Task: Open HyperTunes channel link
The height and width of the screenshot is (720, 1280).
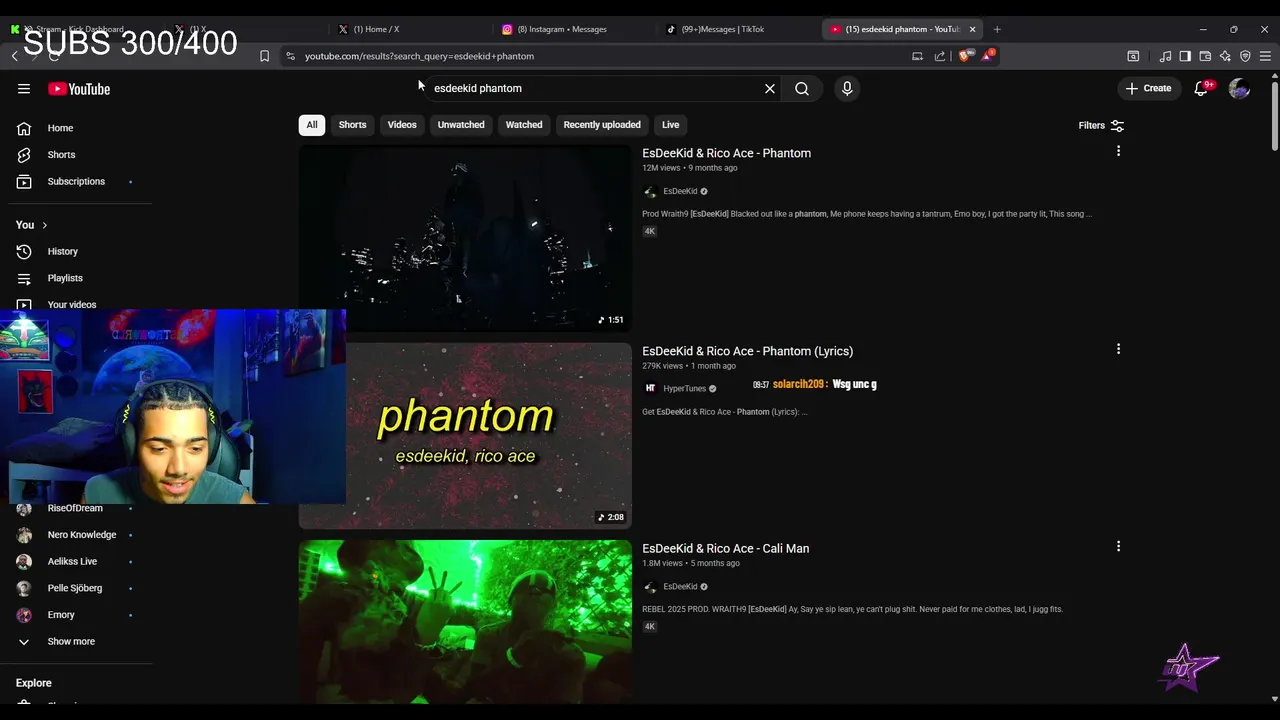Action: pyautogui.click(x=685, y=388)
